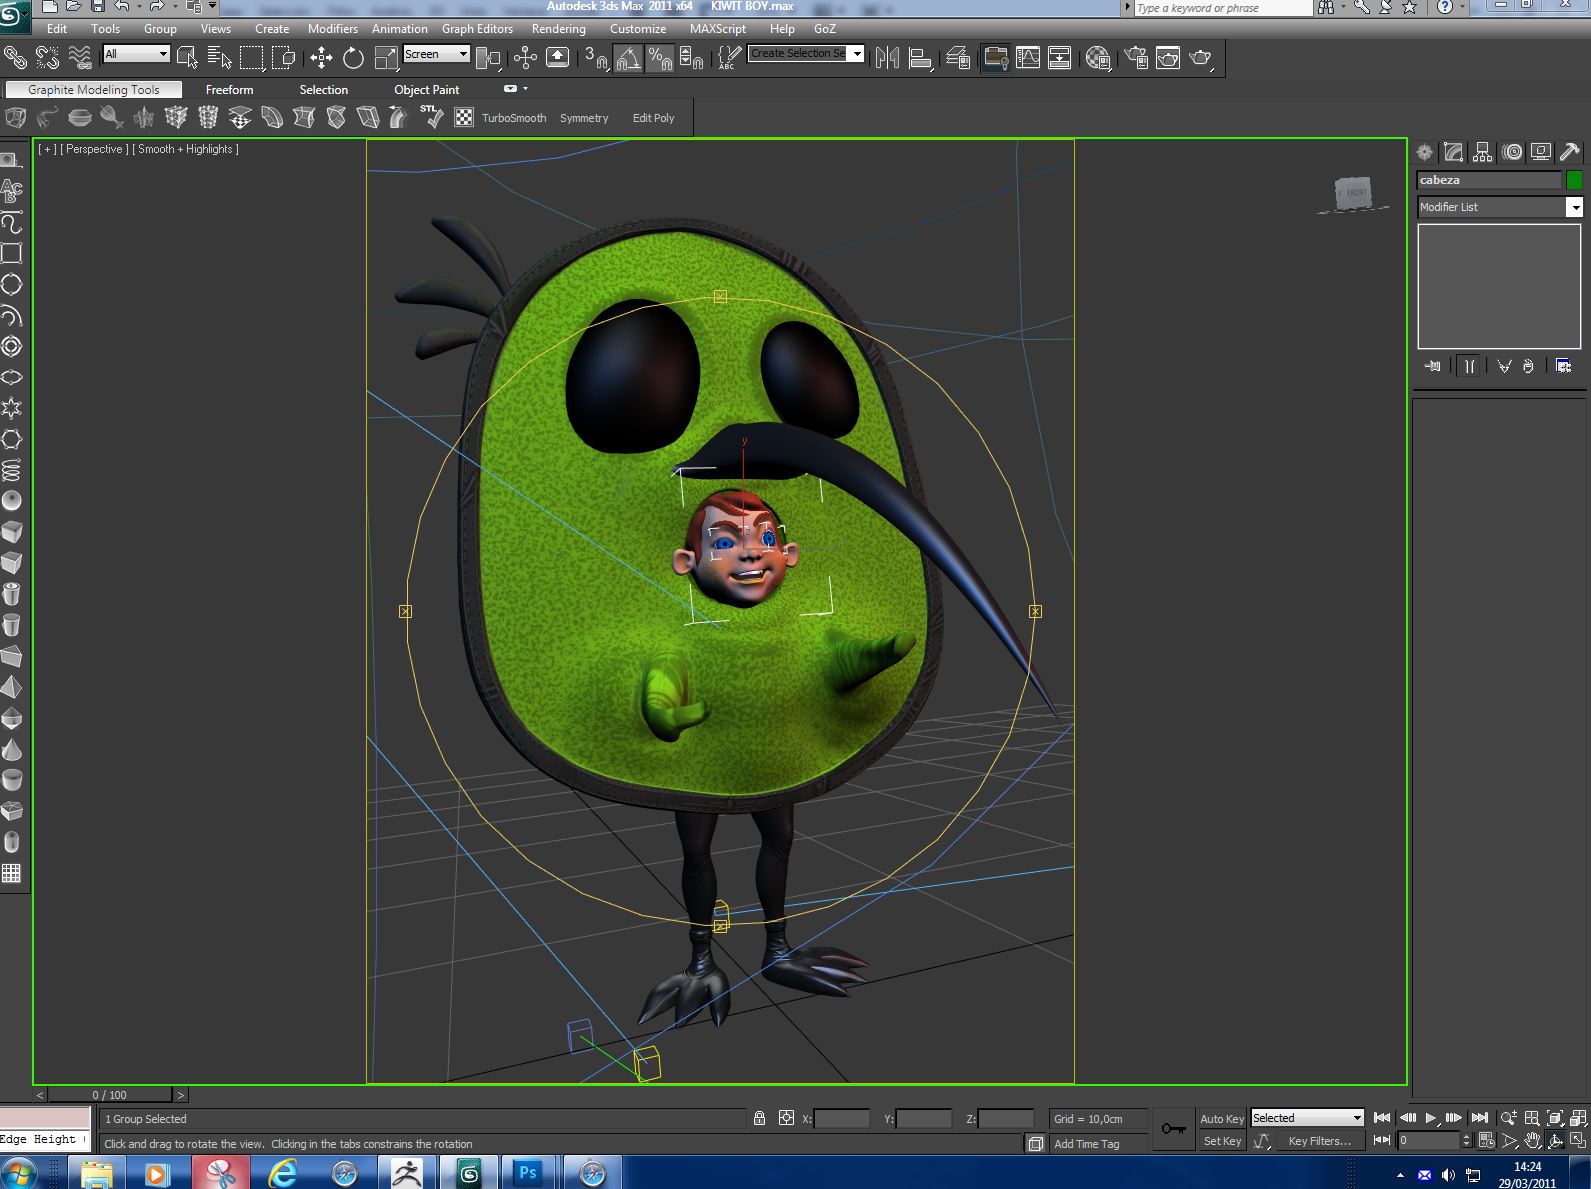The image size is (1591, 1189).
Task: Click the Unlink Selection icon
Action: click(47, 57)
